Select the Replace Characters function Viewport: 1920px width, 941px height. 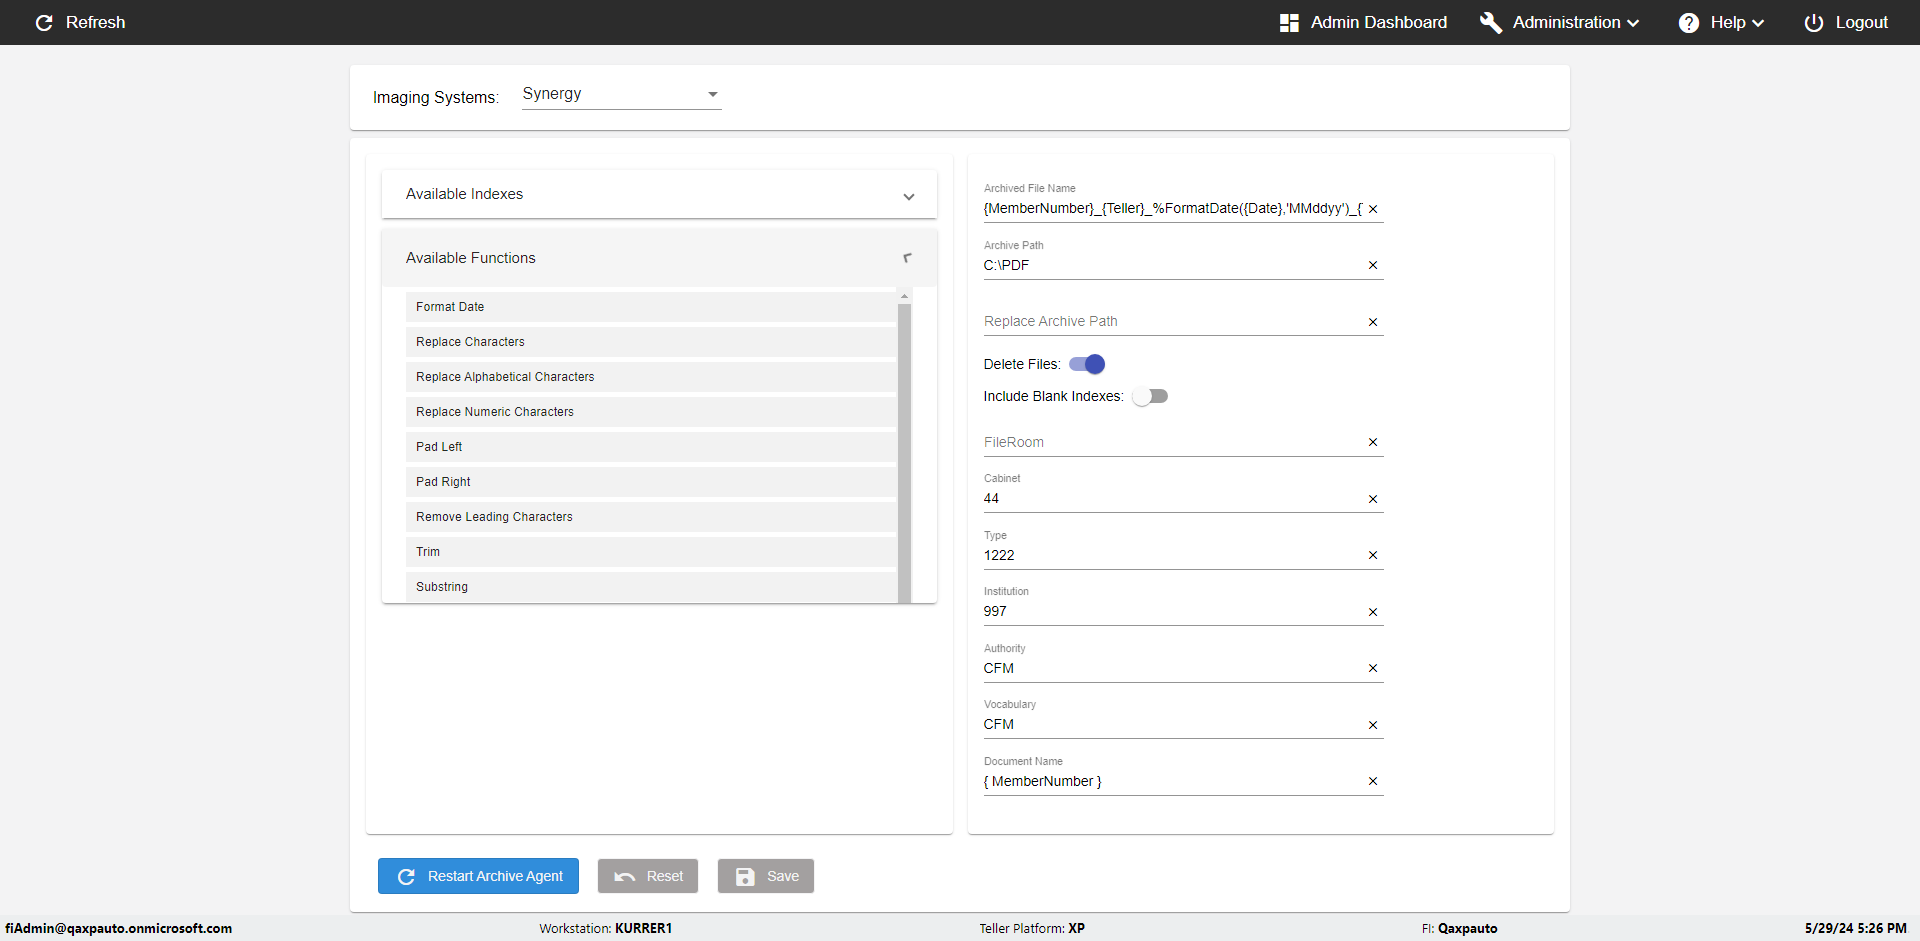(651, 342)
